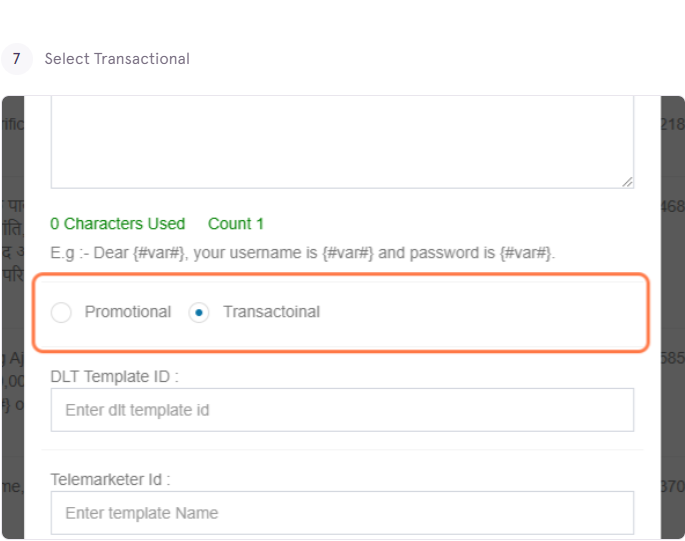Click the example {#var#} hint text

coord(302,253)
